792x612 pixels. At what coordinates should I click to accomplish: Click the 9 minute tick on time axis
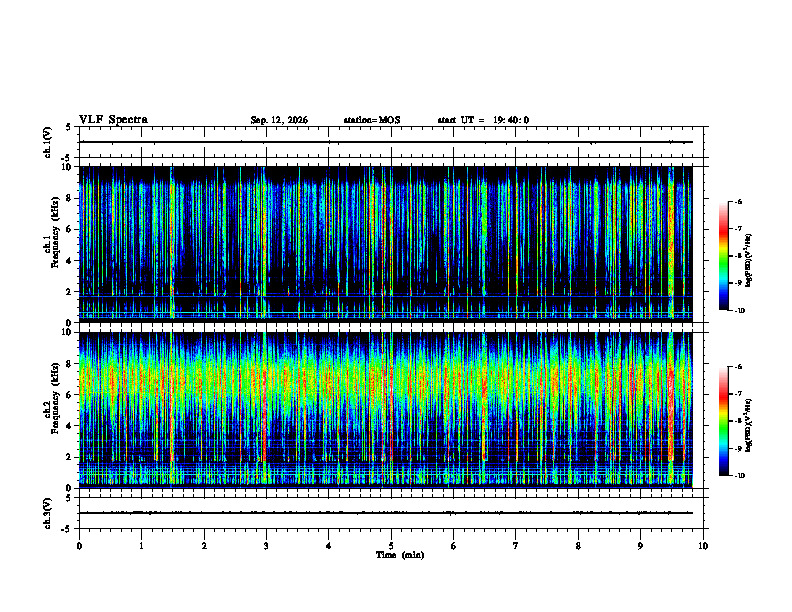click(x=640, y=546)
